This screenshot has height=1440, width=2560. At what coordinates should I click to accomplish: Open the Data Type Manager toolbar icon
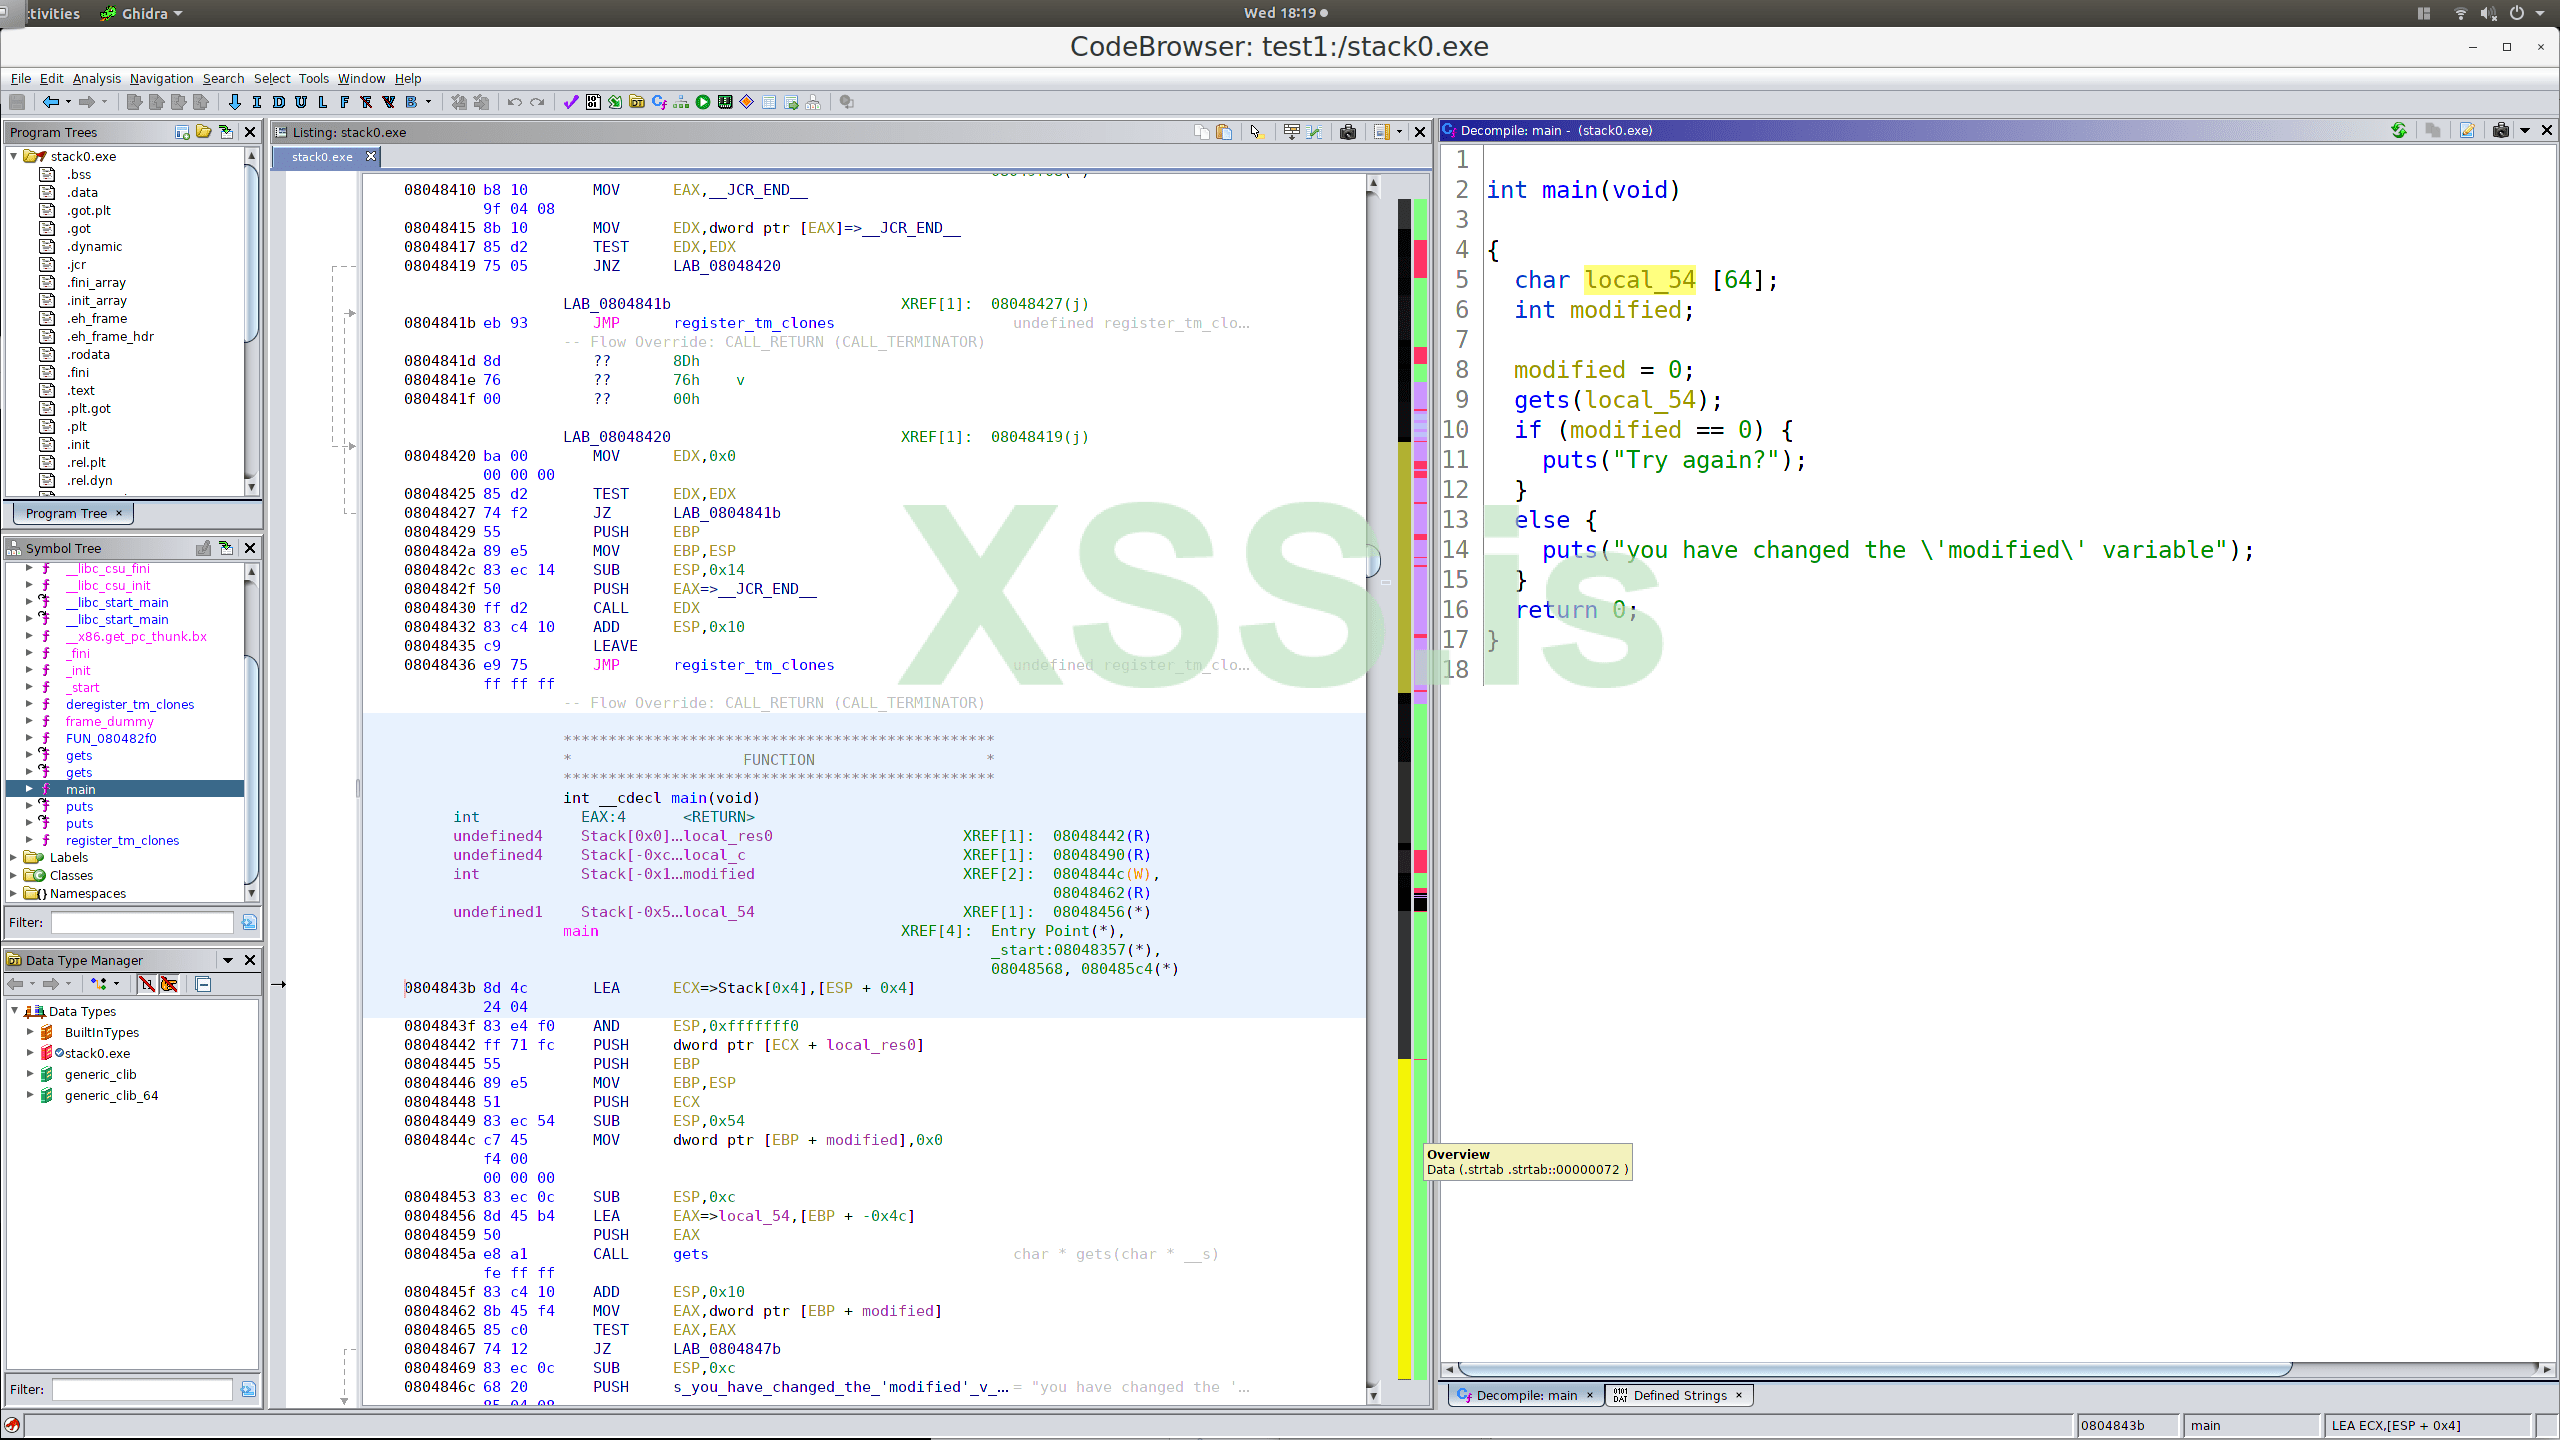(x=636, y=102)
